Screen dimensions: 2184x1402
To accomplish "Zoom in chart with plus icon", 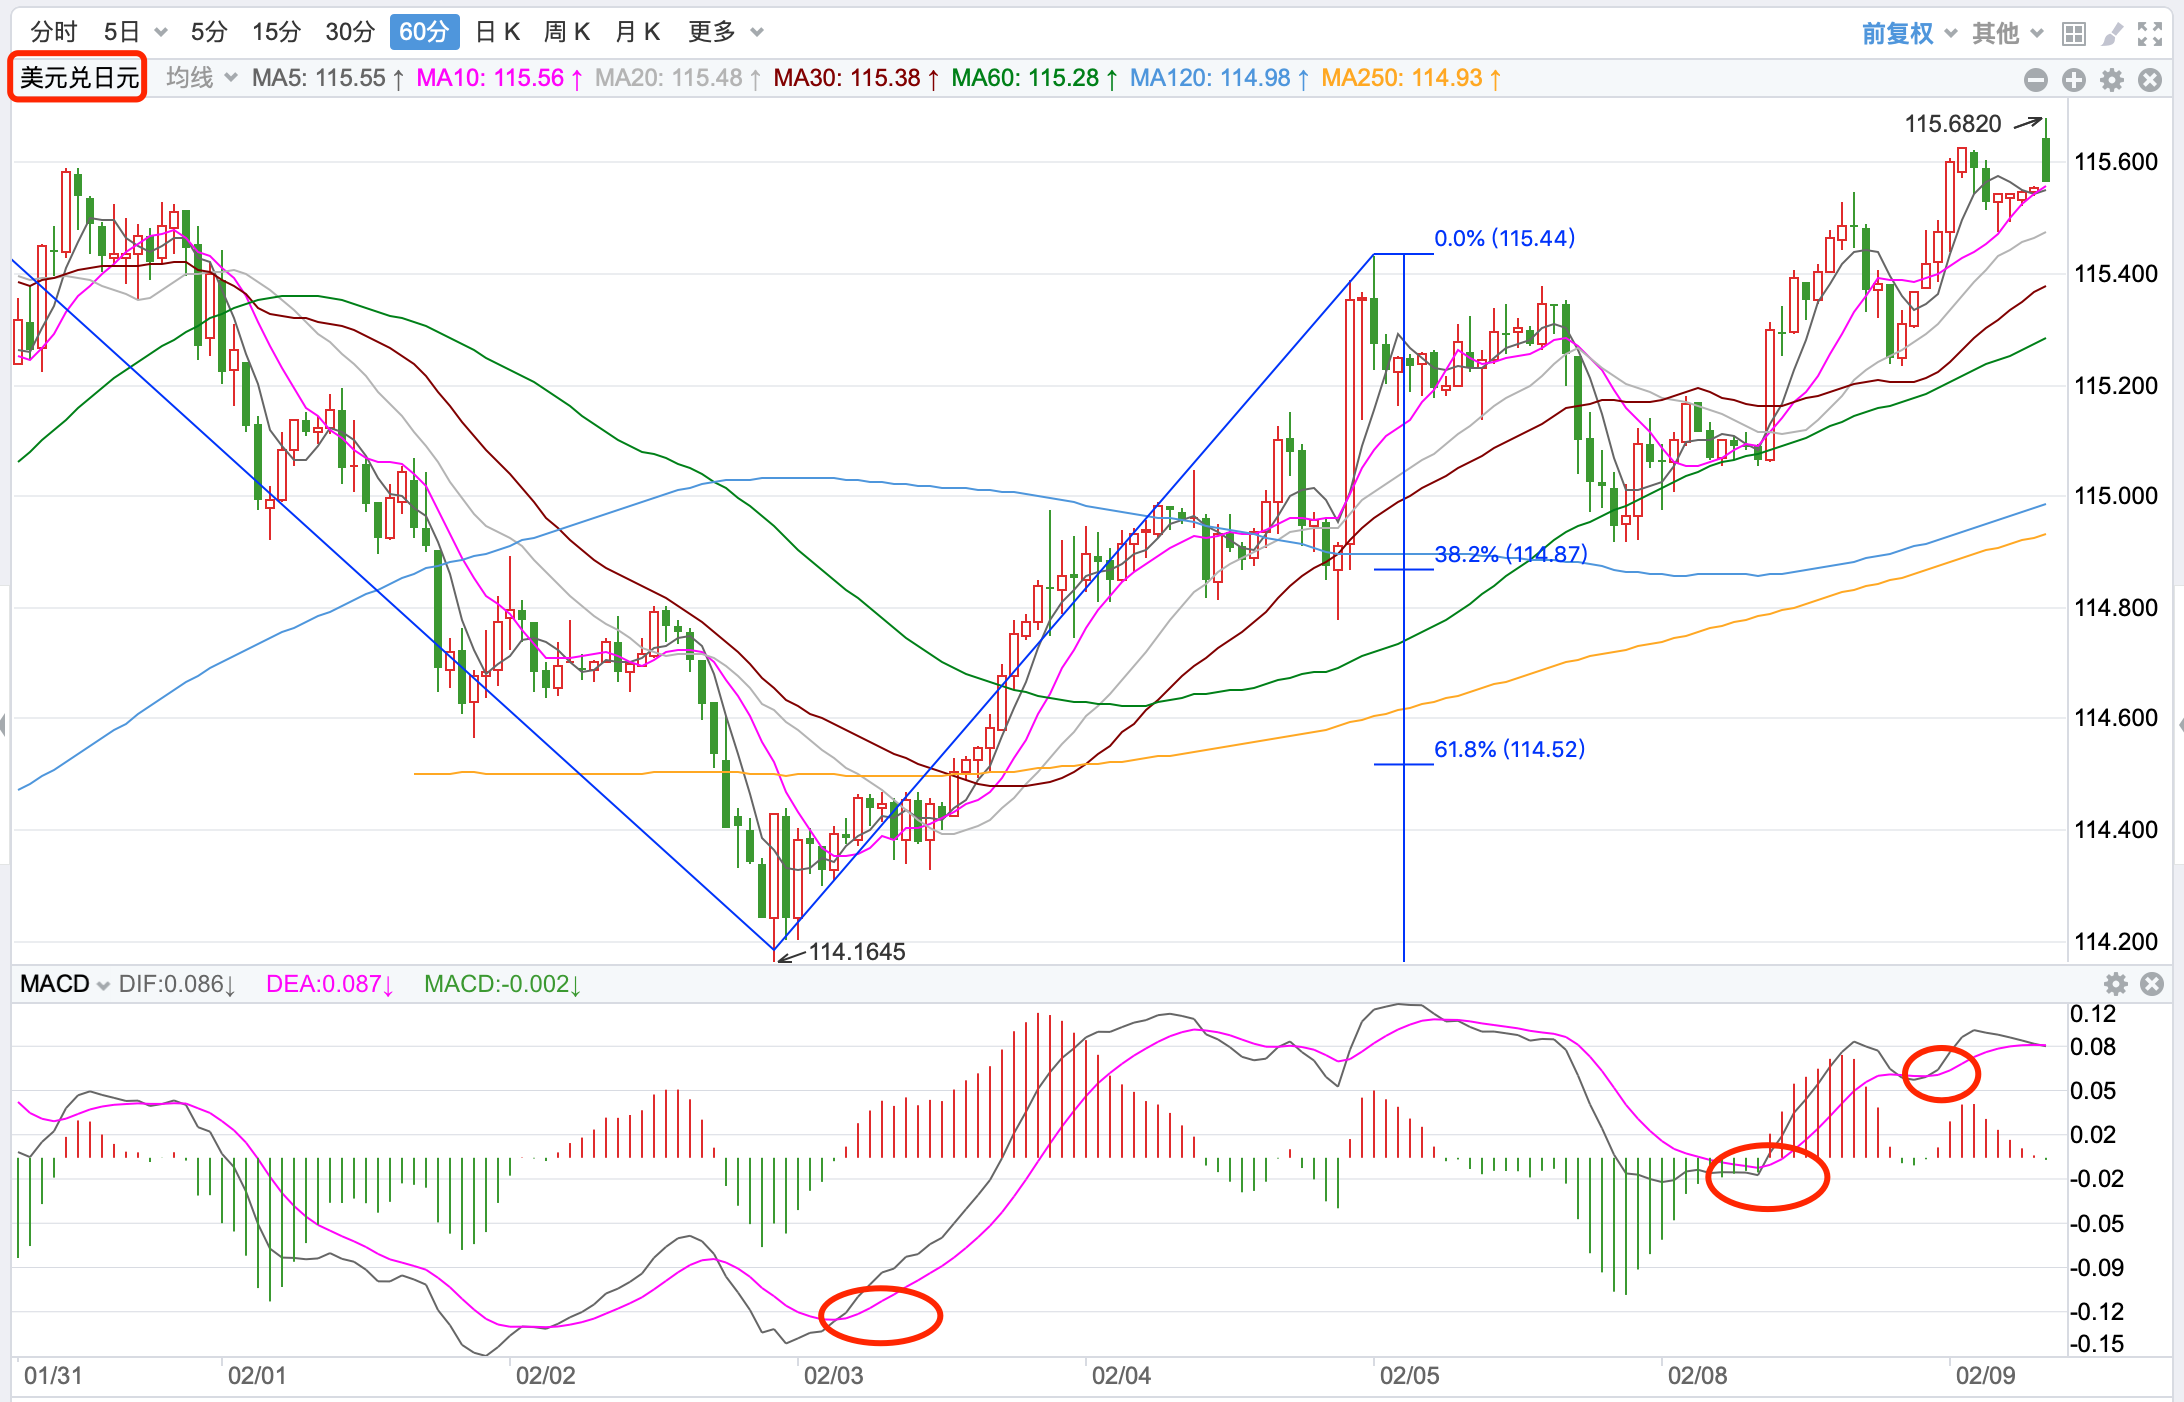I will tap(2074, 80).
